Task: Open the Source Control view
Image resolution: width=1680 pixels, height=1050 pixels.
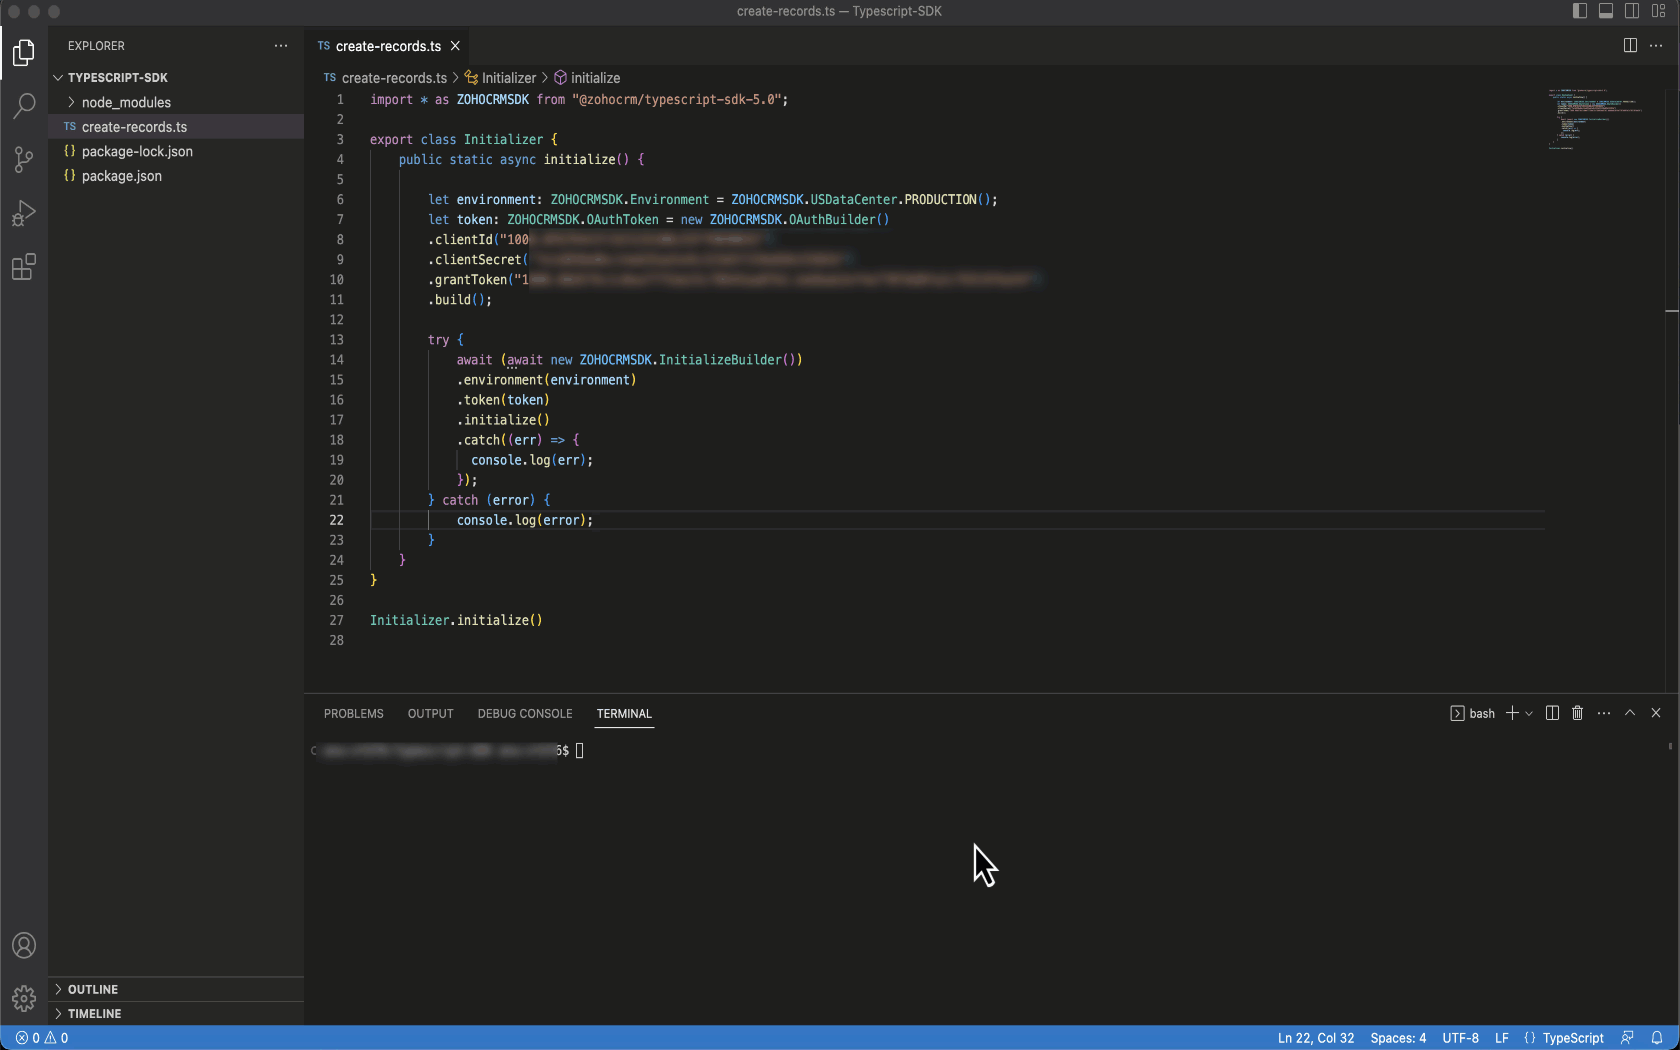Action: click(24, 159)
